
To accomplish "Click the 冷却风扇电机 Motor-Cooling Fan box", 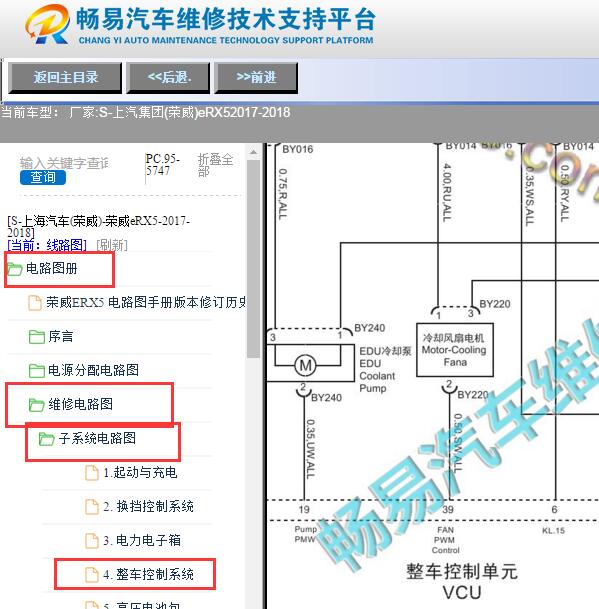I will click(455, 350).
